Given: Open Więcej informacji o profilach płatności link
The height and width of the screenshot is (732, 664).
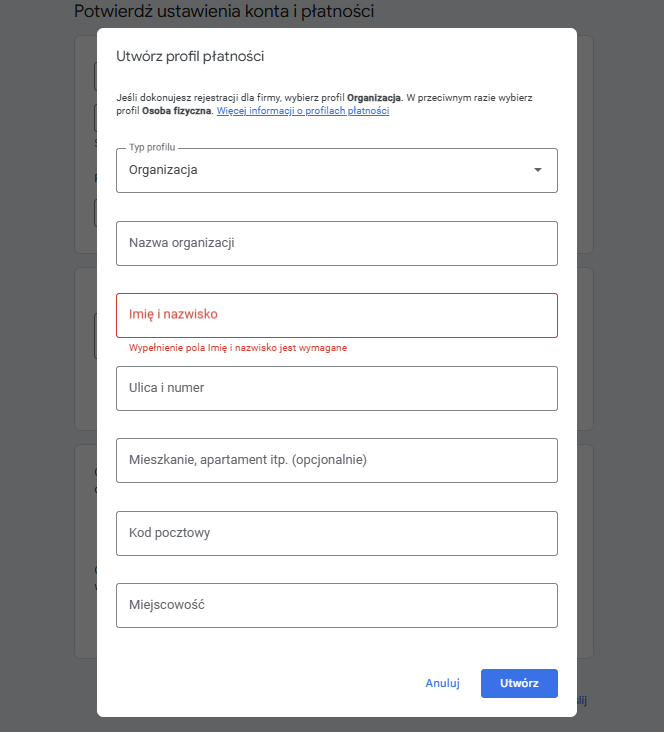Looking at the screenshot, I should pyautogui.click(x=303, y=111).
